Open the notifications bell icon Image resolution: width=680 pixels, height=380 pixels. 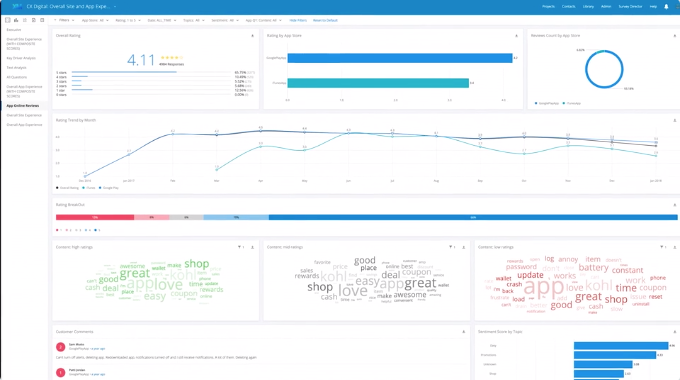666,7
